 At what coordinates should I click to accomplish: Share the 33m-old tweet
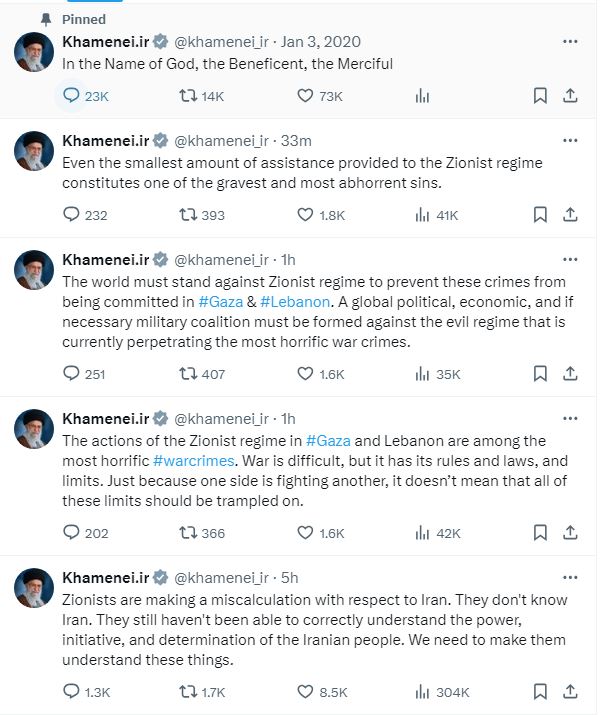point(570,214)
